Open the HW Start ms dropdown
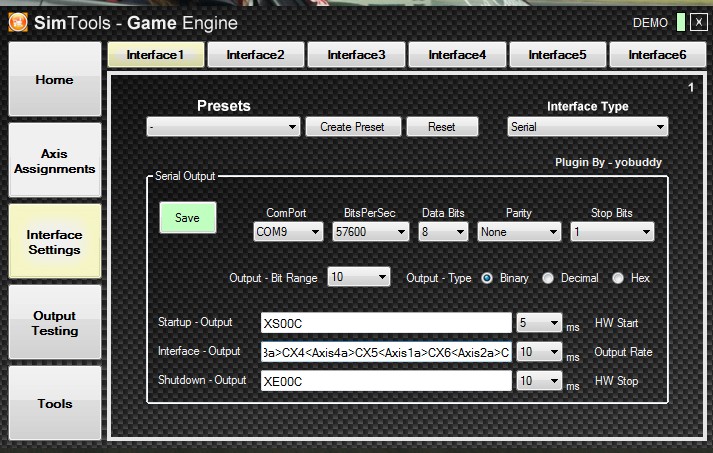The width and height of the screenshot is (713, 453). point(539,323)
